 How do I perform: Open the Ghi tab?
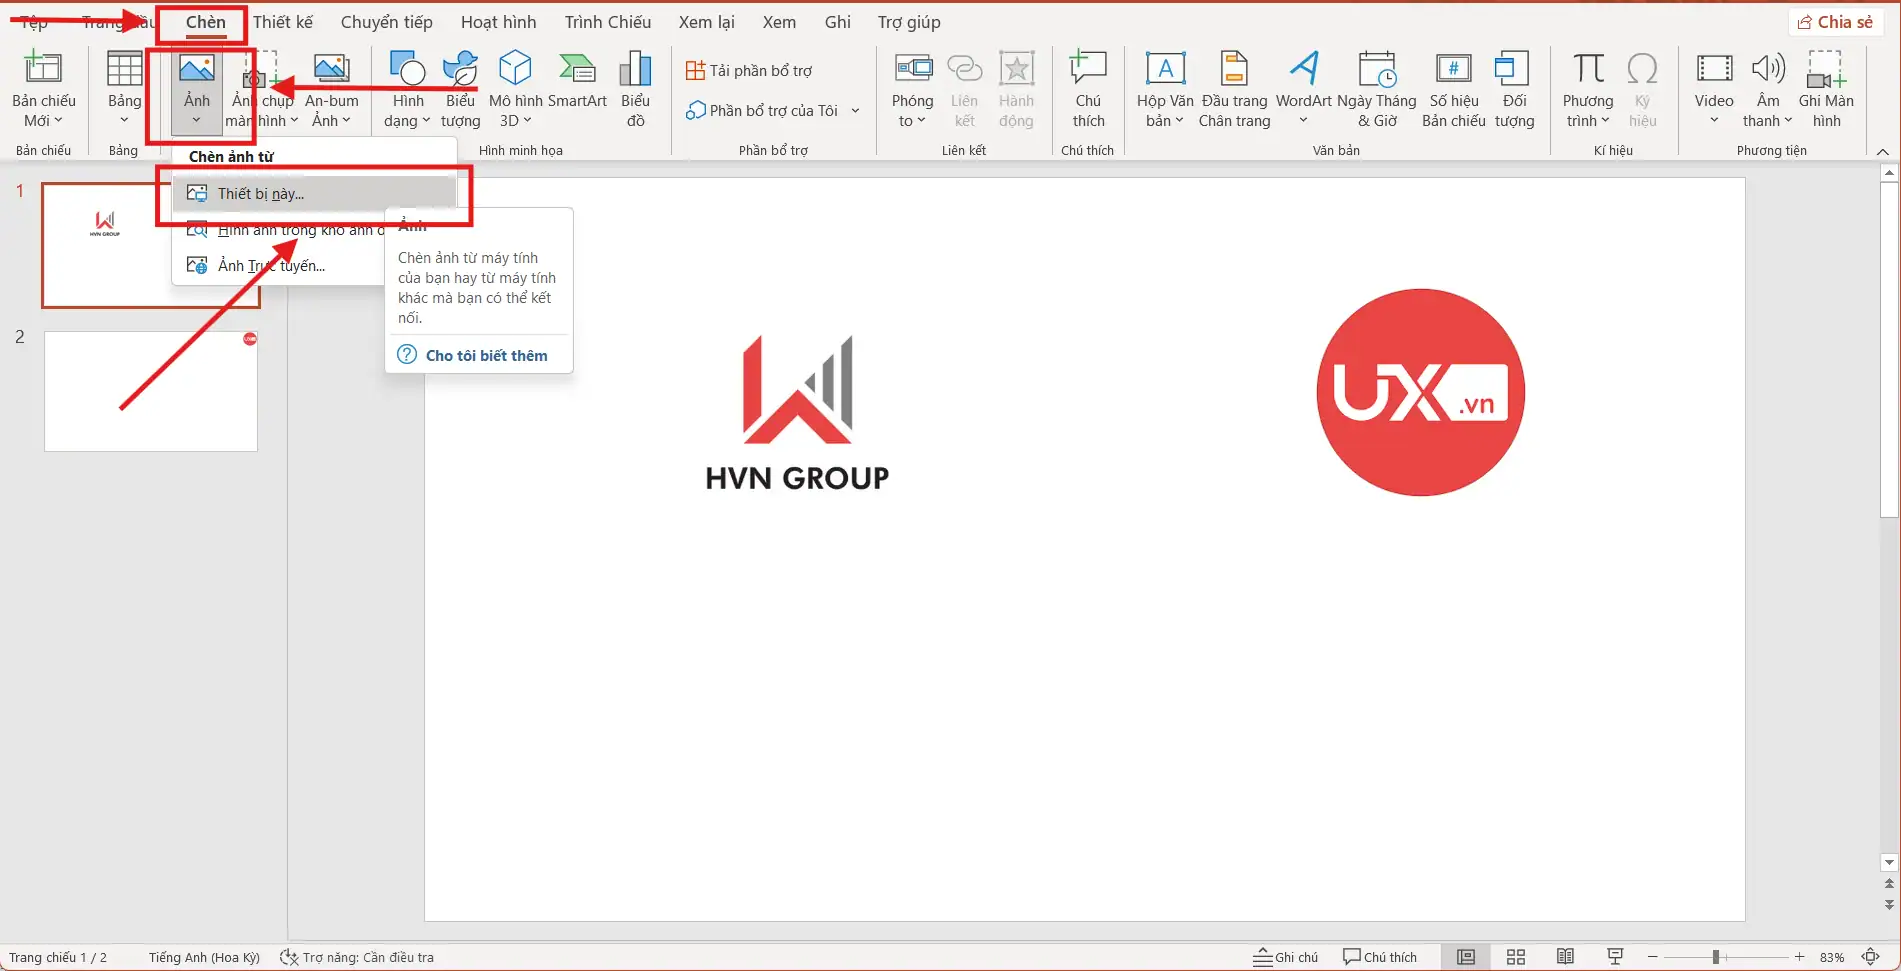coord(838,22)
